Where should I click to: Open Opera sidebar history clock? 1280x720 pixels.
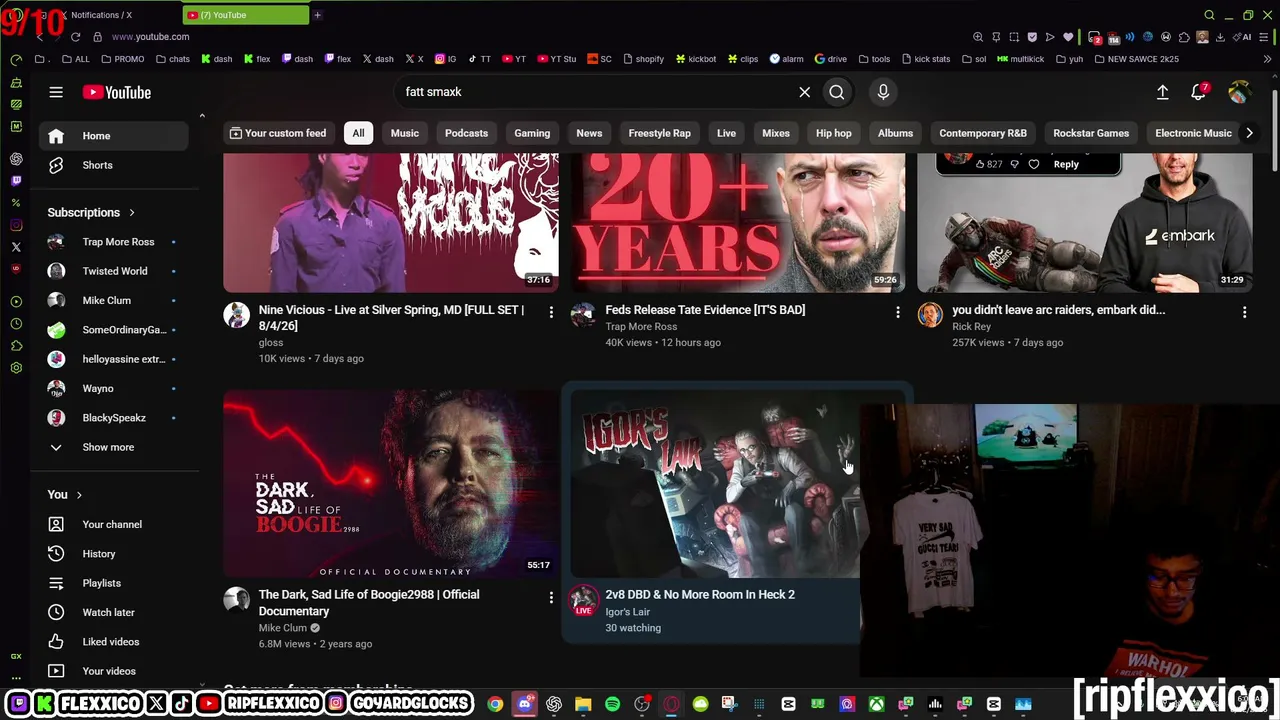pyautogui.click(x=16, y=324)
